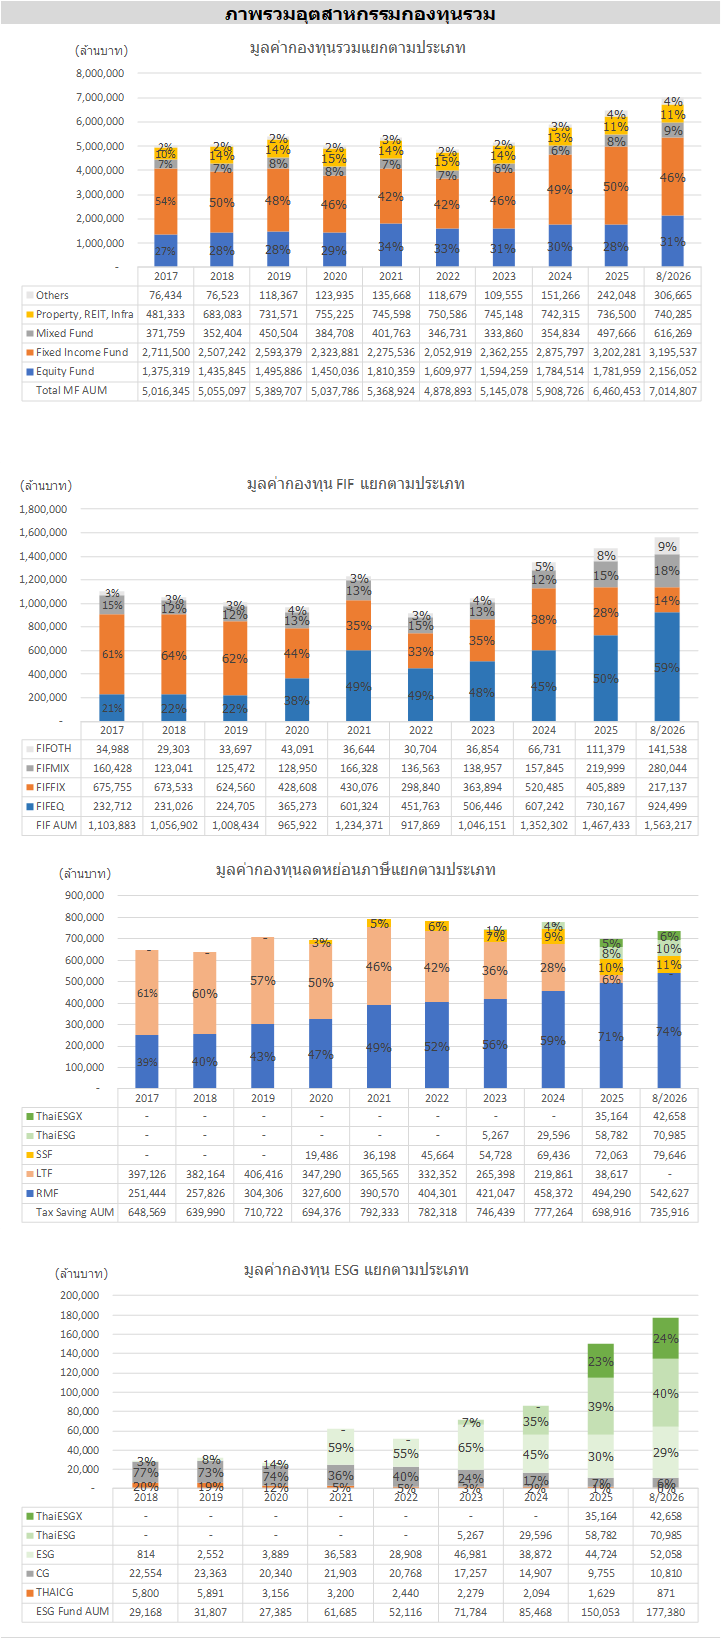Click cell value 177,380
The height and width of the screenshot is (1639, 721).
[666, 1612]
